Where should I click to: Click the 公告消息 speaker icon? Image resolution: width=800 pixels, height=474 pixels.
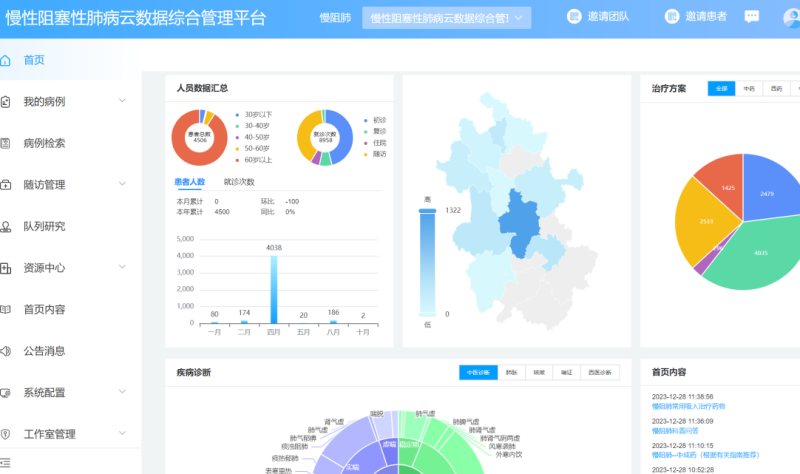[6, 351]
